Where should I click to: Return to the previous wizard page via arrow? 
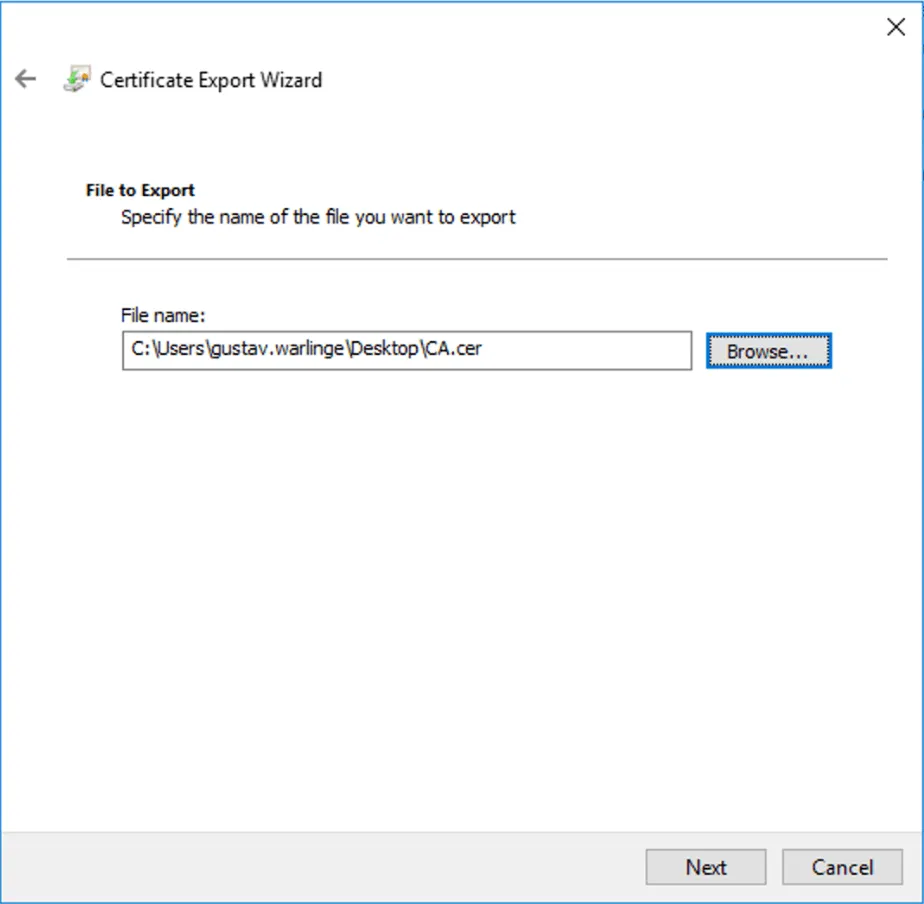tap(25, 78)
